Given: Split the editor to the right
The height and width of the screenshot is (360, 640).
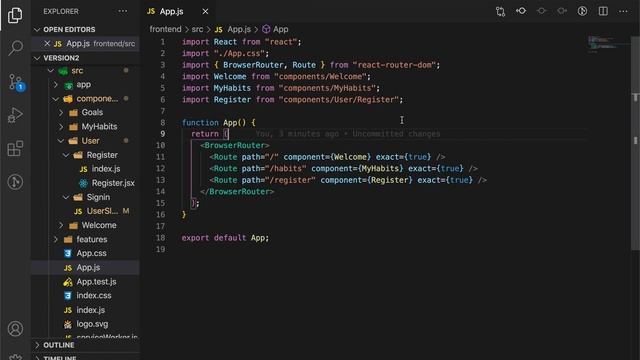Looking at the screenshot, I should 603,11.
